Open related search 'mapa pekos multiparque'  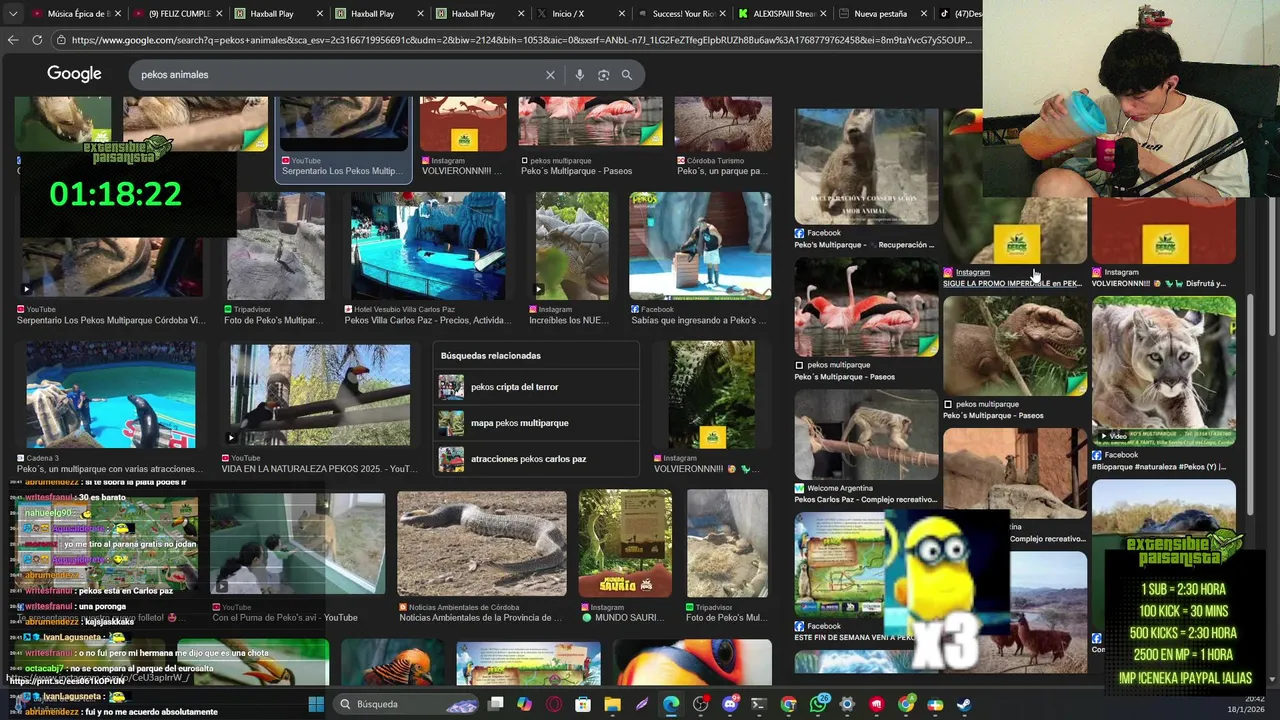pyautogui.click(x=537, y=423)
